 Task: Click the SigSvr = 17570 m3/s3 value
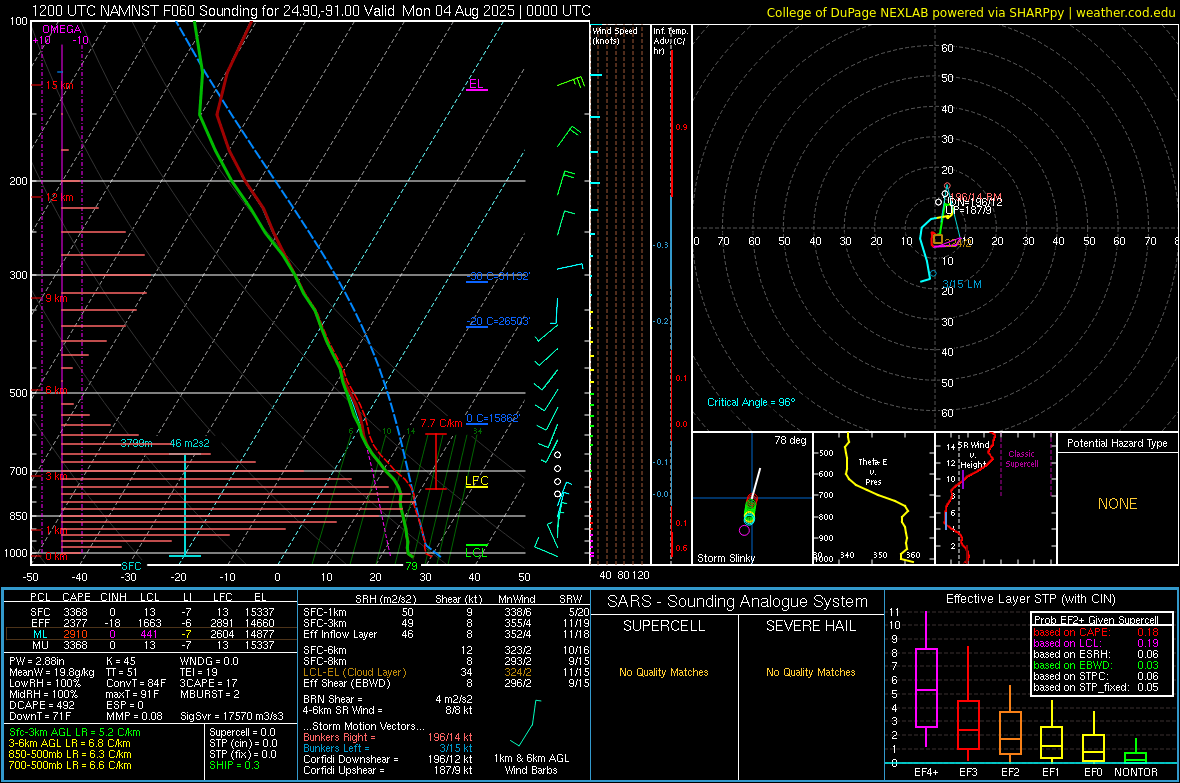[x=232, y=716]
